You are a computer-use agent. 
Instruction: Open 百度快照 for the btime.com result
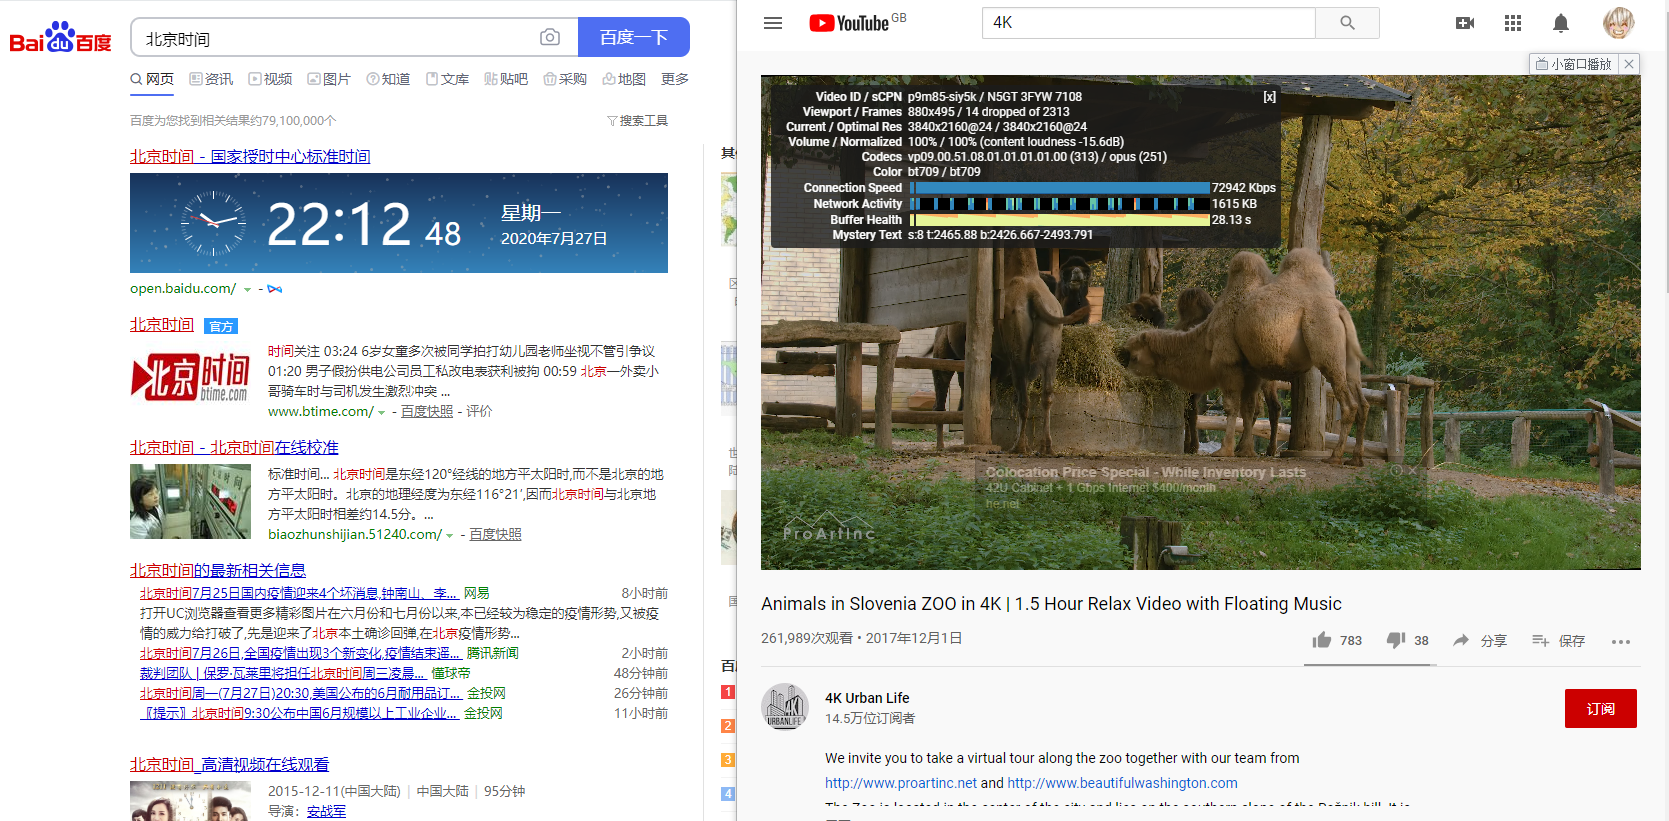click(427, 411)
